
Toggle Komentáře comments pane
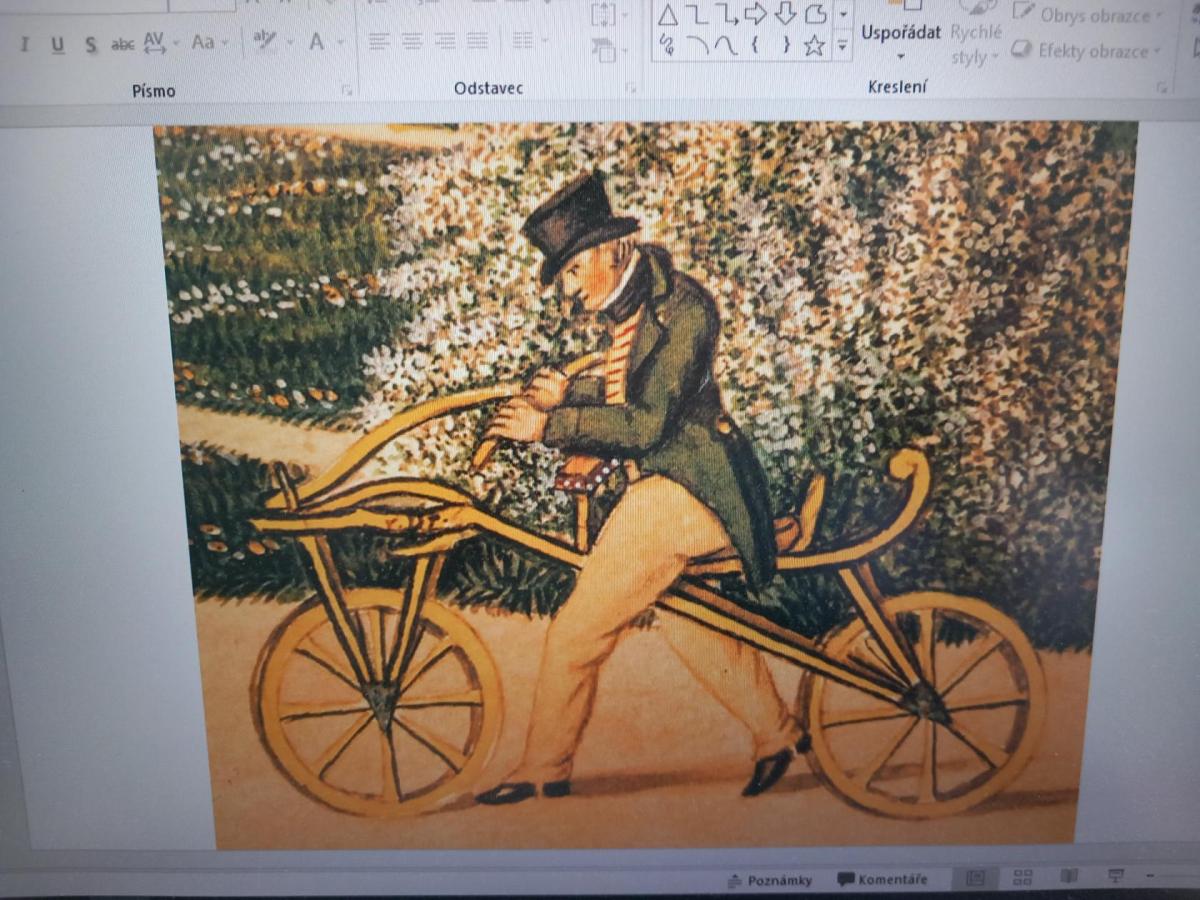882,880
